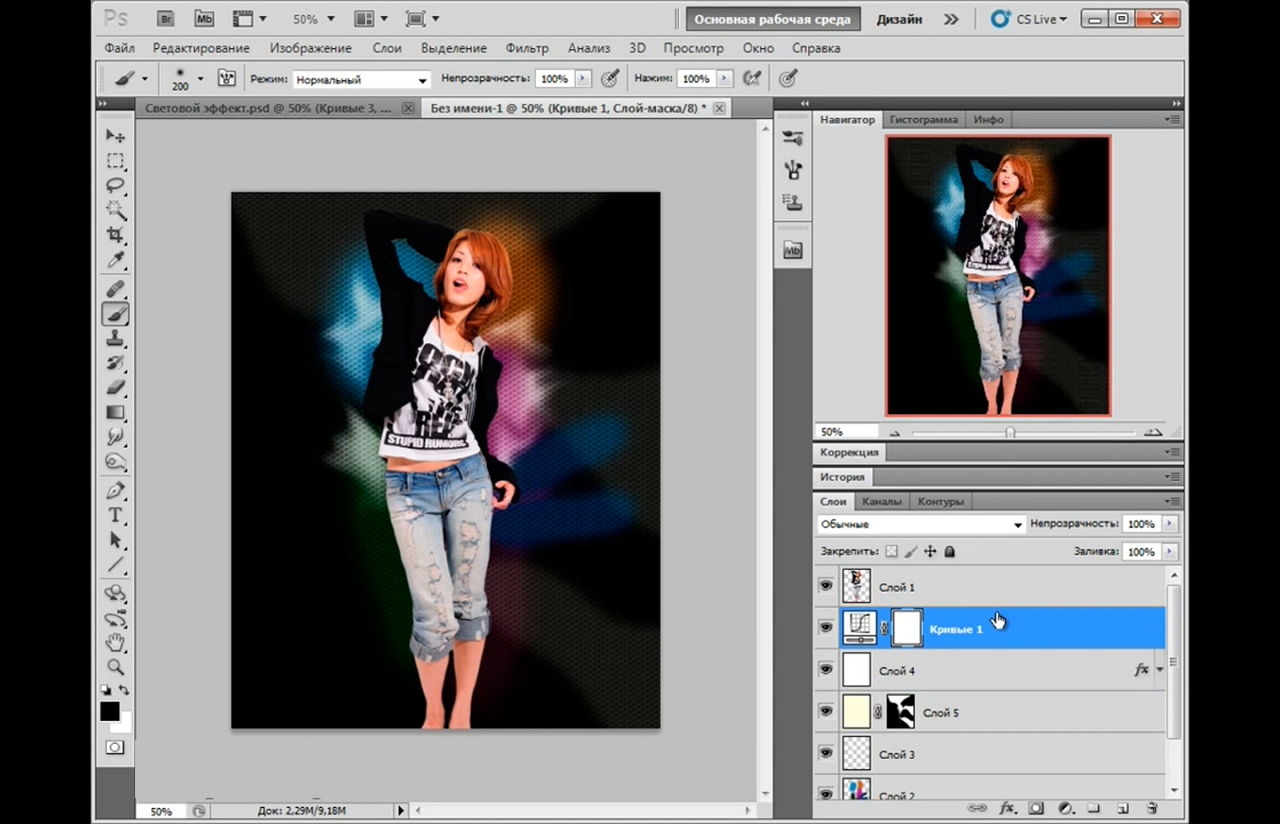This screenshot has height=824, width=1280.
Task: Switch to the Каналы tab
Action: pos(881,501)
